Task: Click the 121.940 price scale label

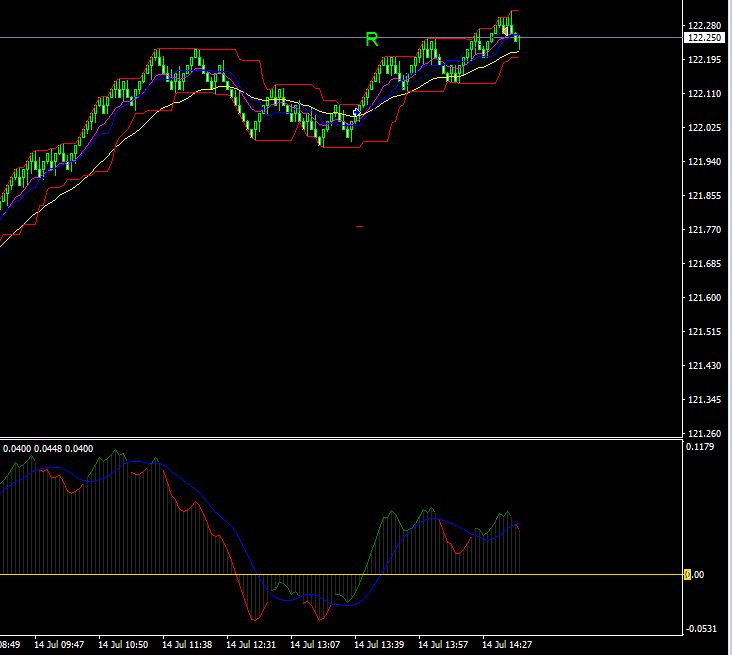Action: (704, 162)
